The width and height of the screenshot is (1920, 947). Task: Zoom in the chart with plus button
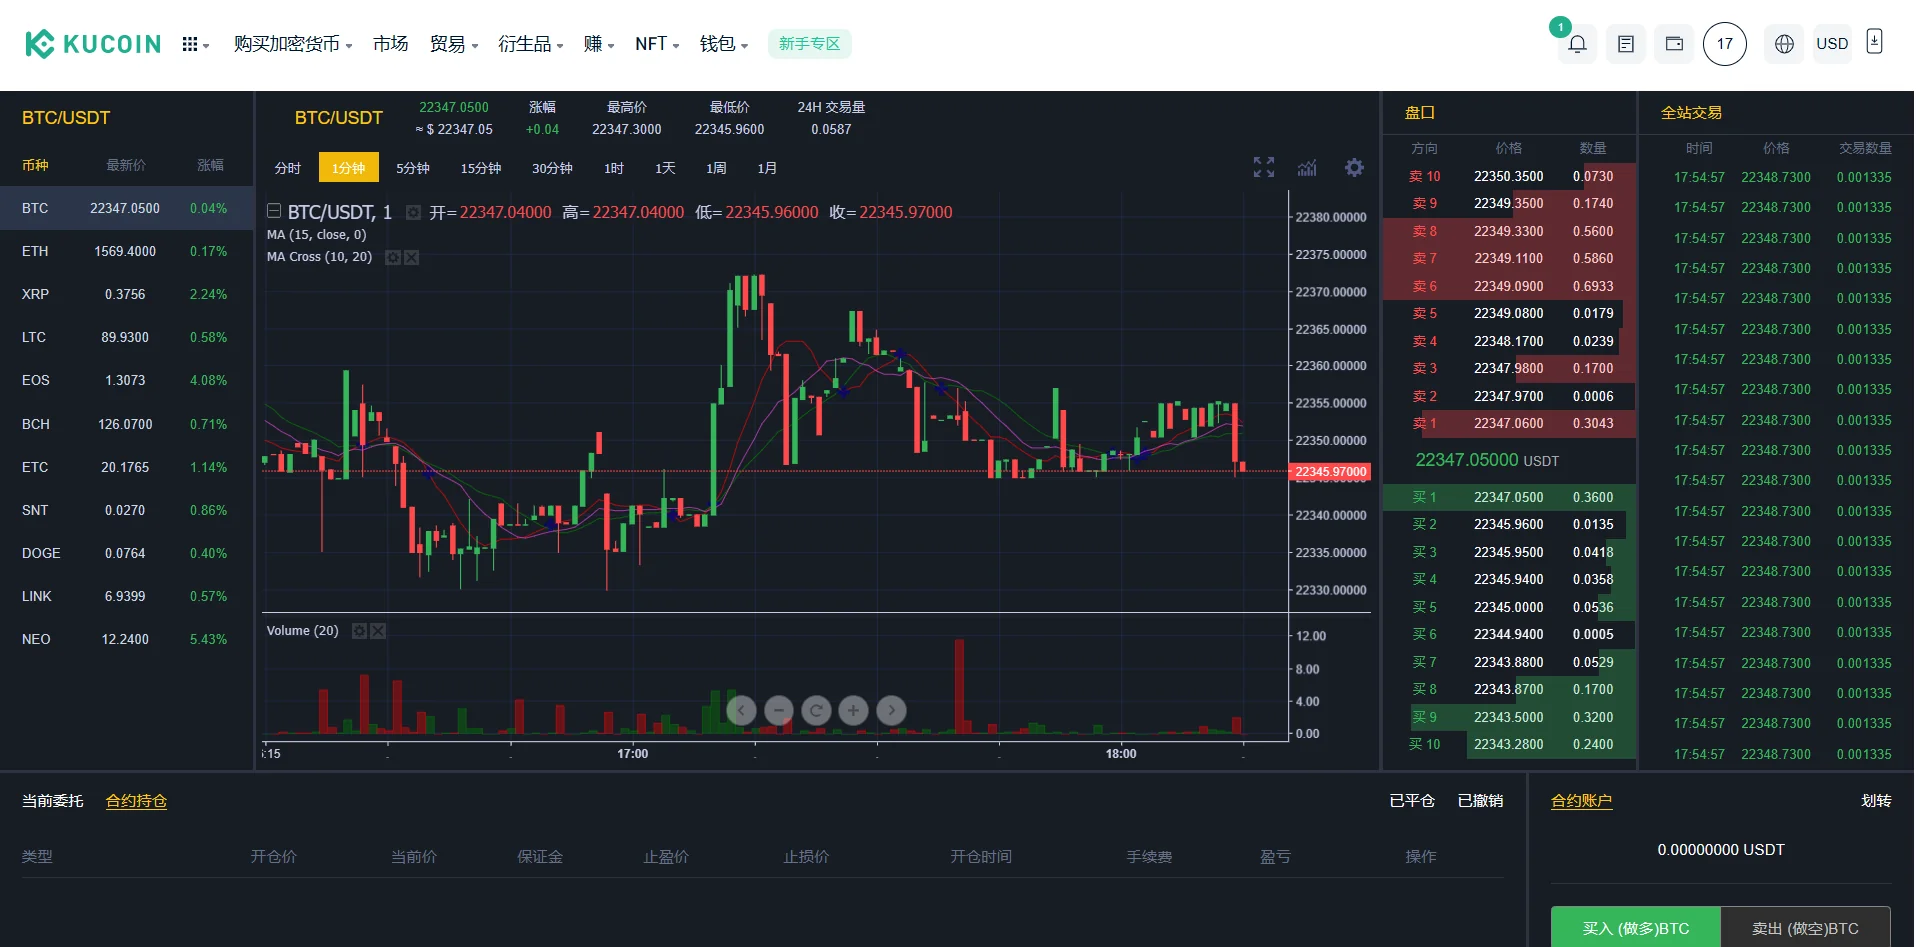point(853,710)
